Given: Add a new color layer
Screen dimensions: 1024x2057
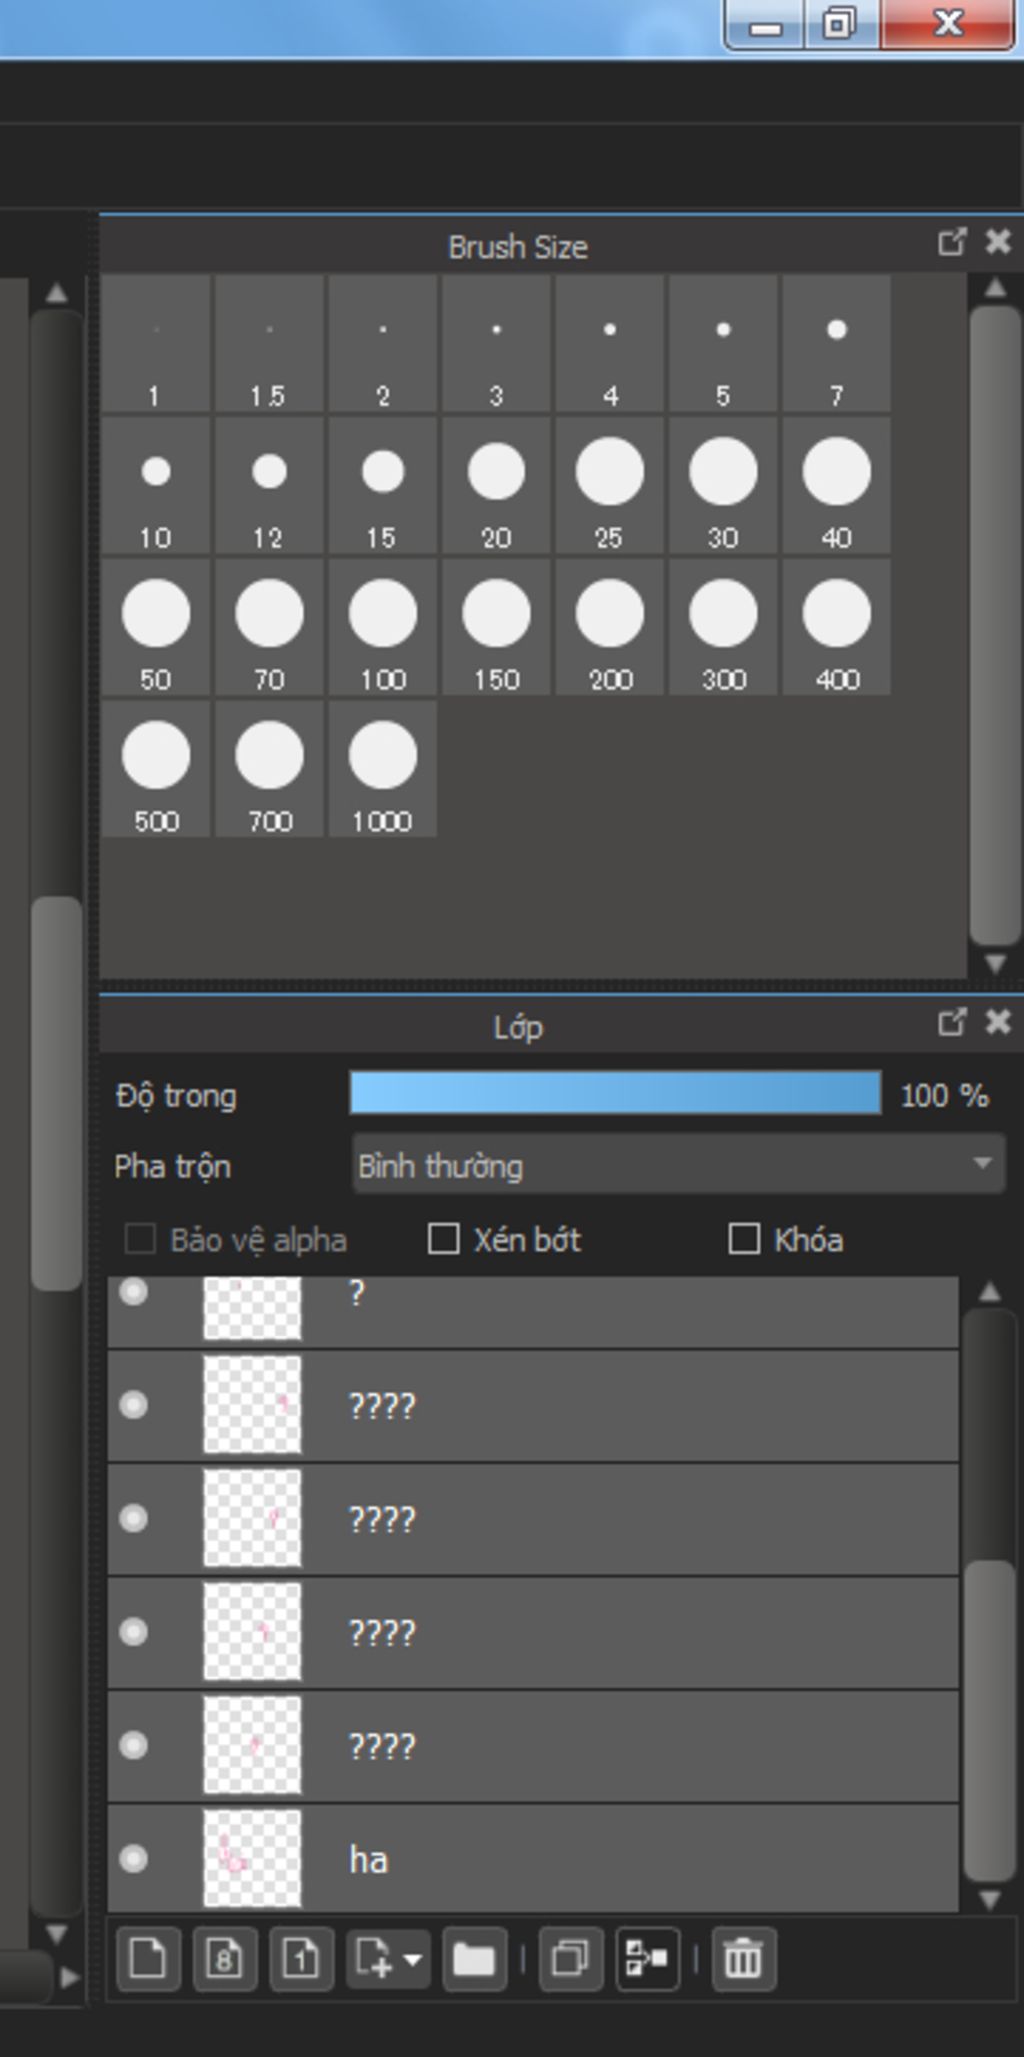Looking at the screenshot, I should point(148,1958).
